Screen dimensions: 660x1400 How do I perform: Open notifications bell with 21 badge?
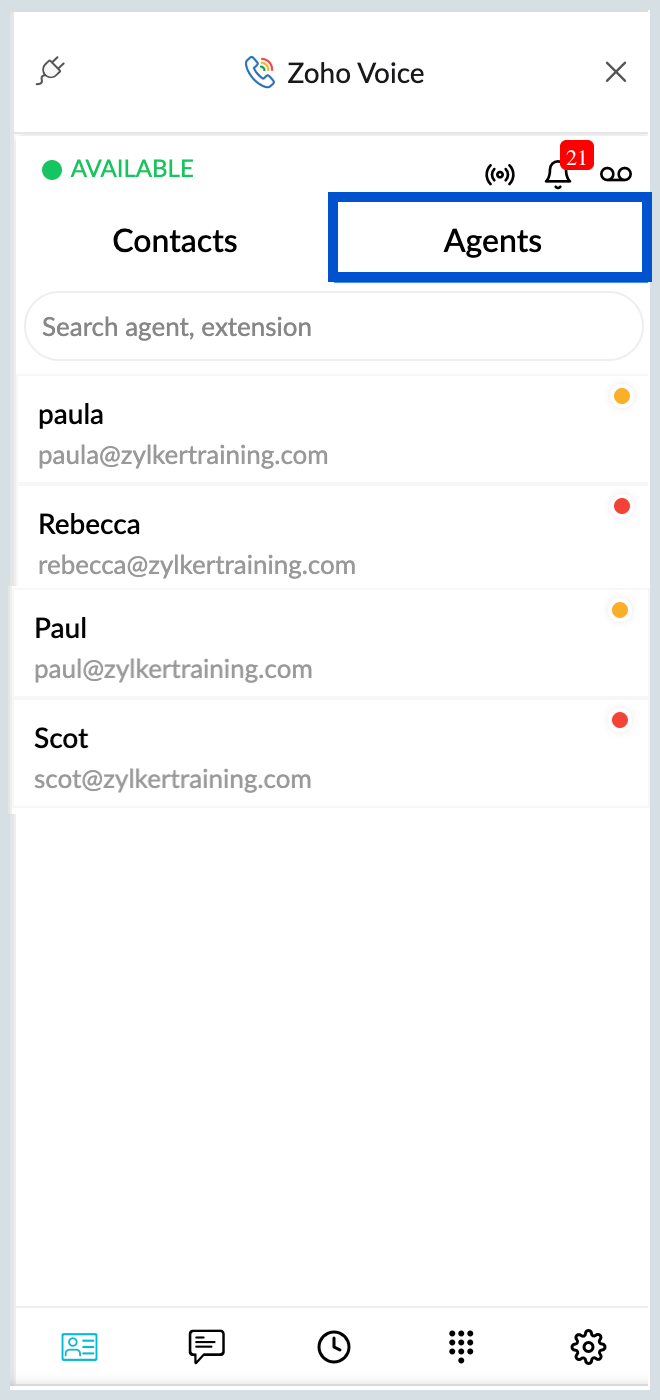(x=558, y=174)
